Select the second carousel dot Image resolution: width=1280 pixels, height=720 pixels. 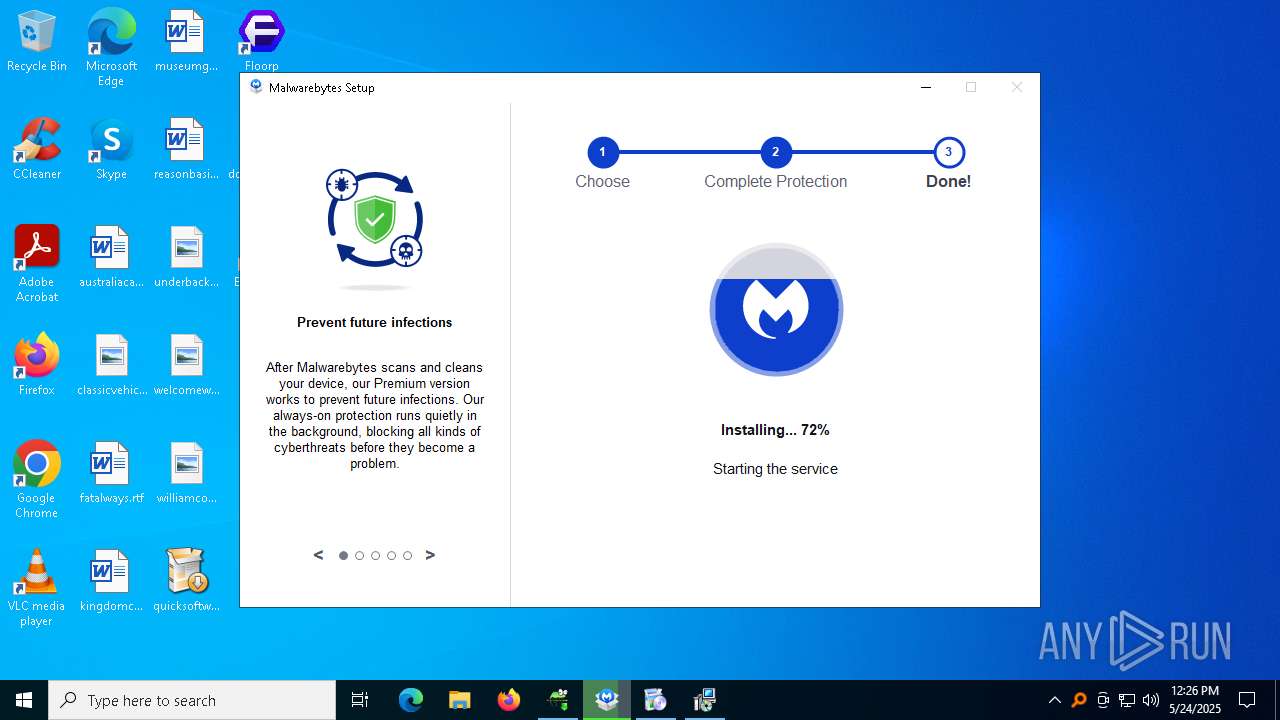point(359,555)
